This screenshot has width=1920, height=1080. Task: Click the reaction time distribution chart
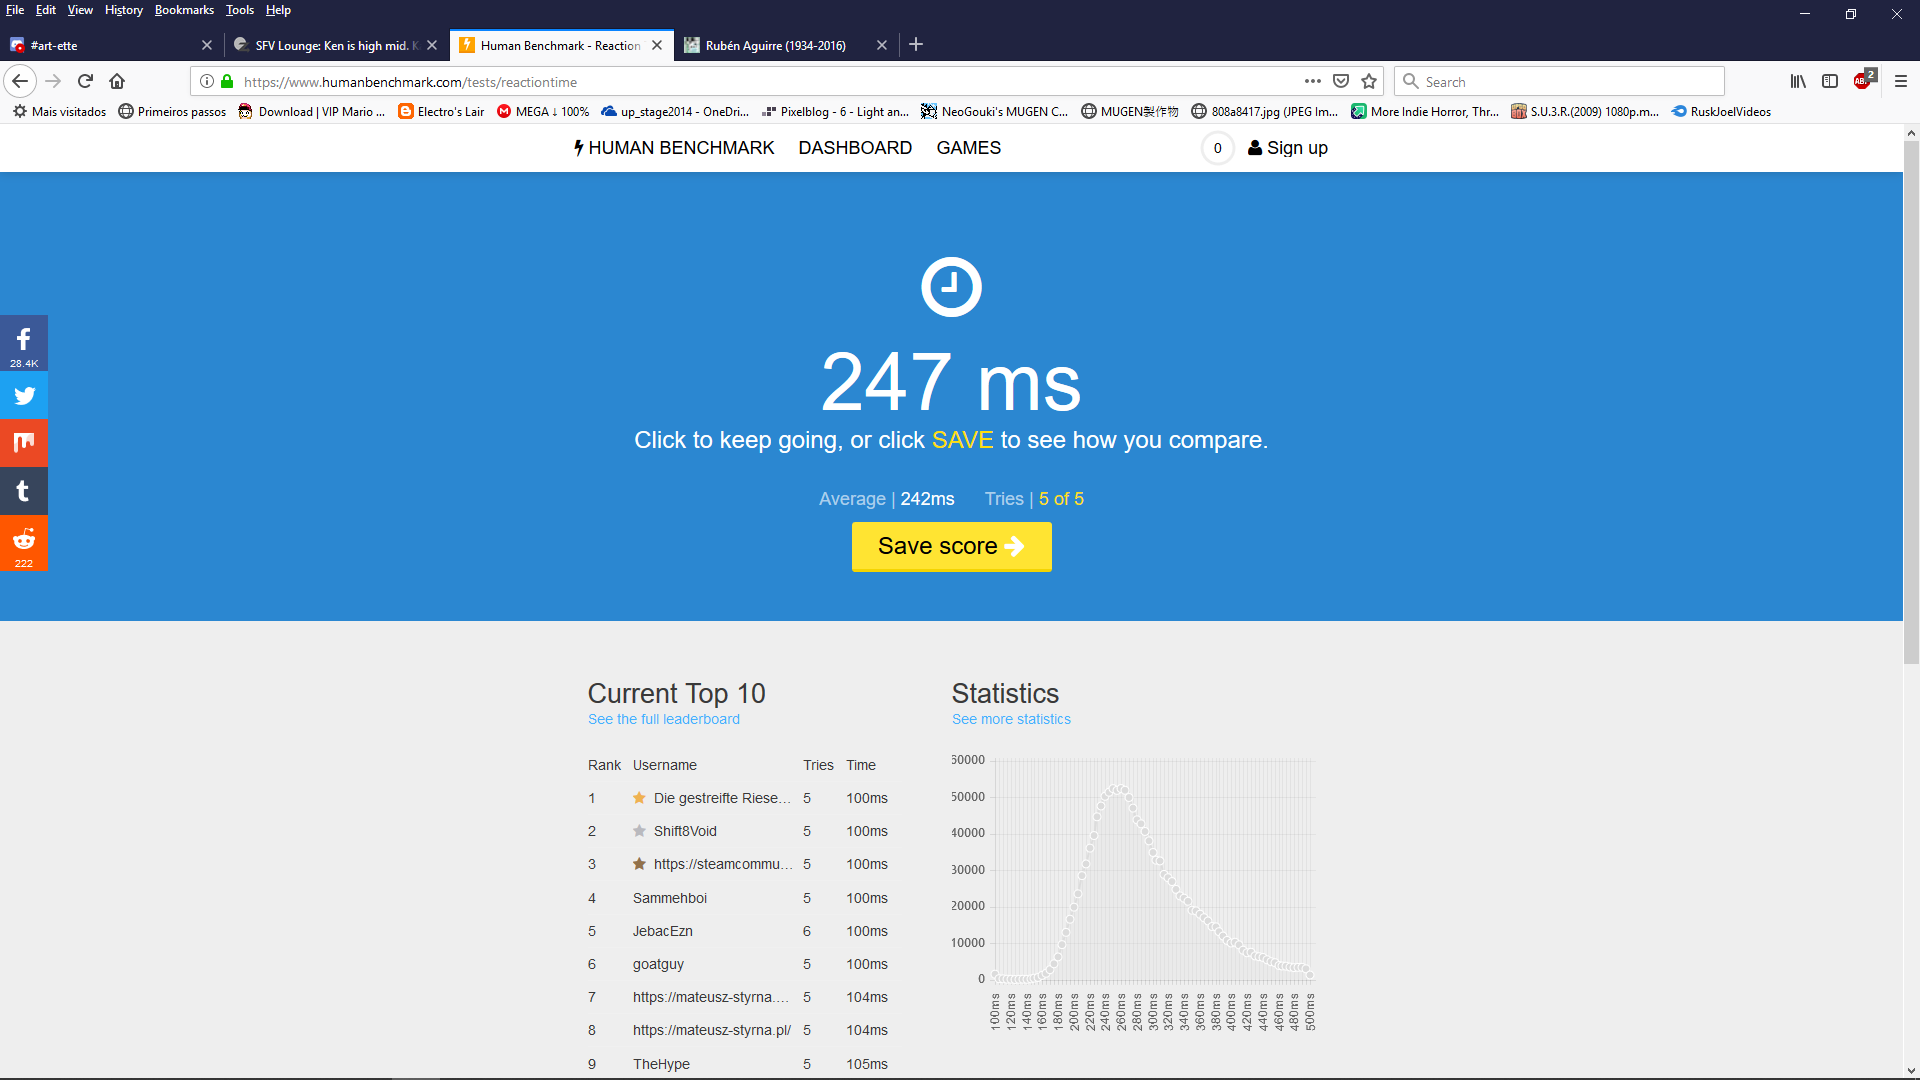coord(1134,893)
